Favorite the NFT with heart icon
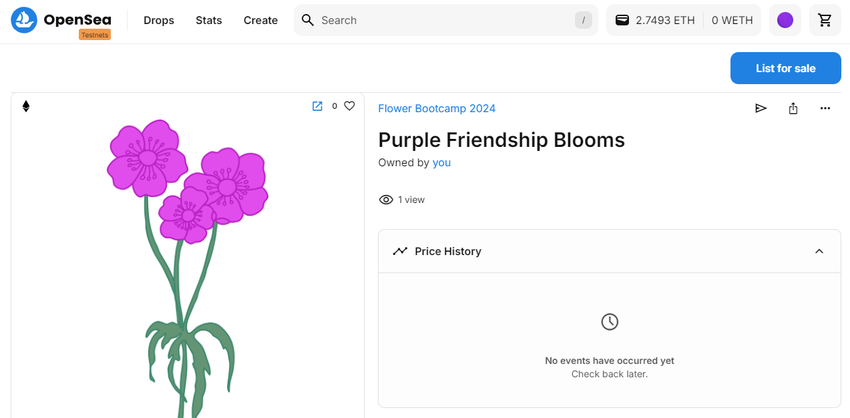This screenshot has width=850, height=418. point(349,106)
